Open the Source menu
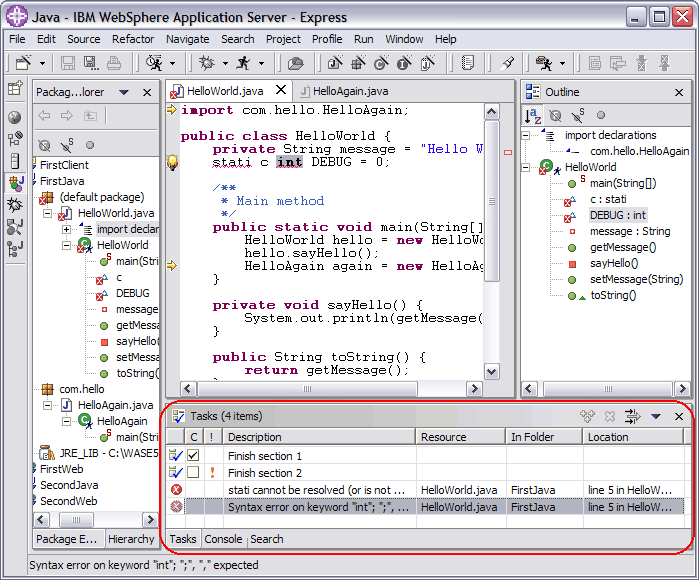699x580 pixels. (x=84, y=39)
